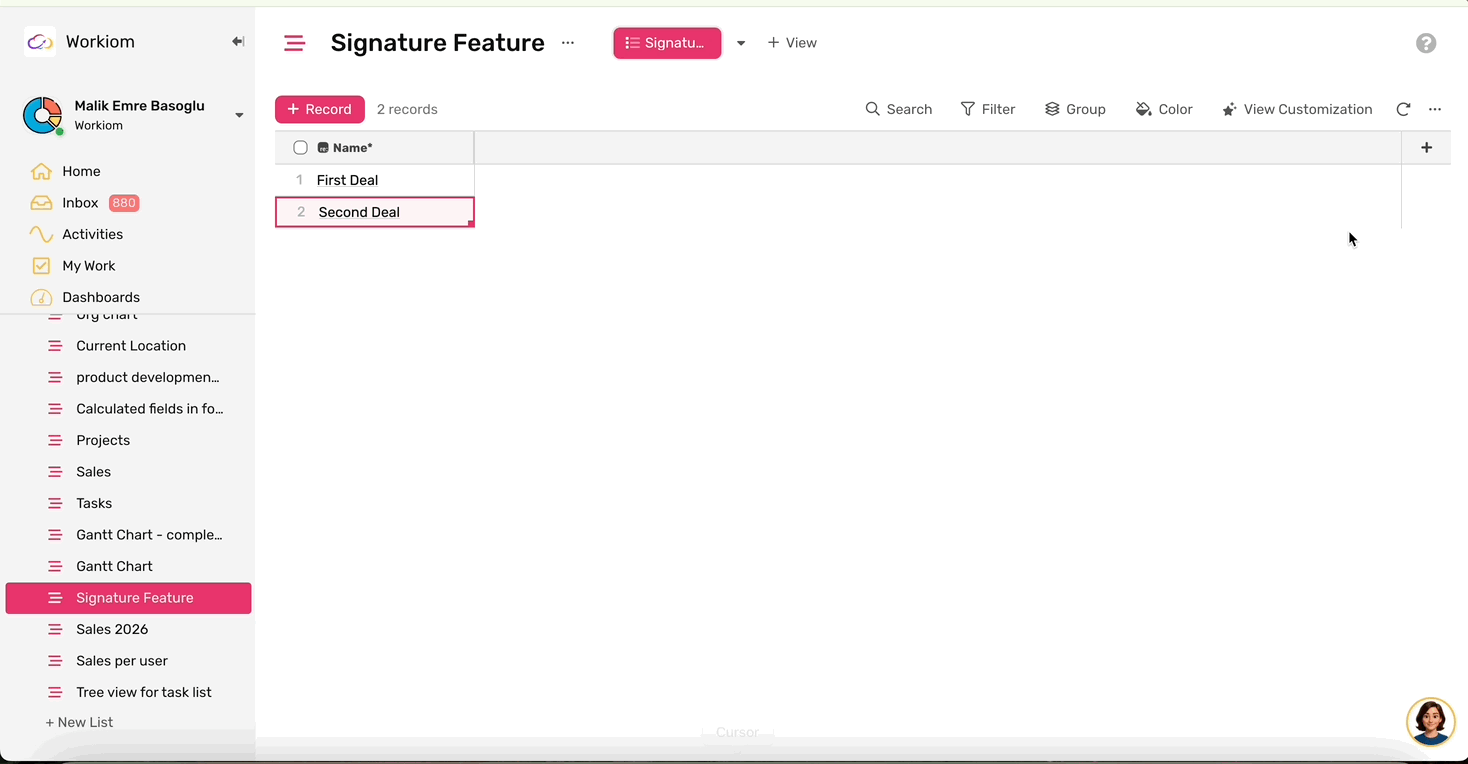Click the Workiom logo icon

click(x=39, y=42)
